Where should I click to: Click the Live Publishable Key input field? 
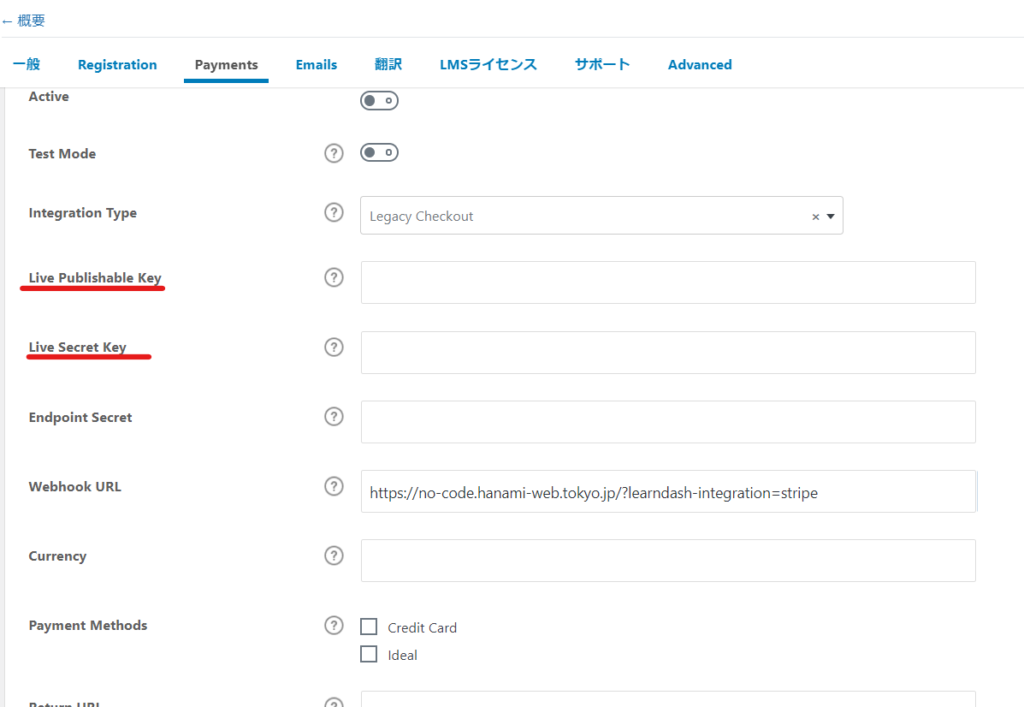click(x=667, y=282)
